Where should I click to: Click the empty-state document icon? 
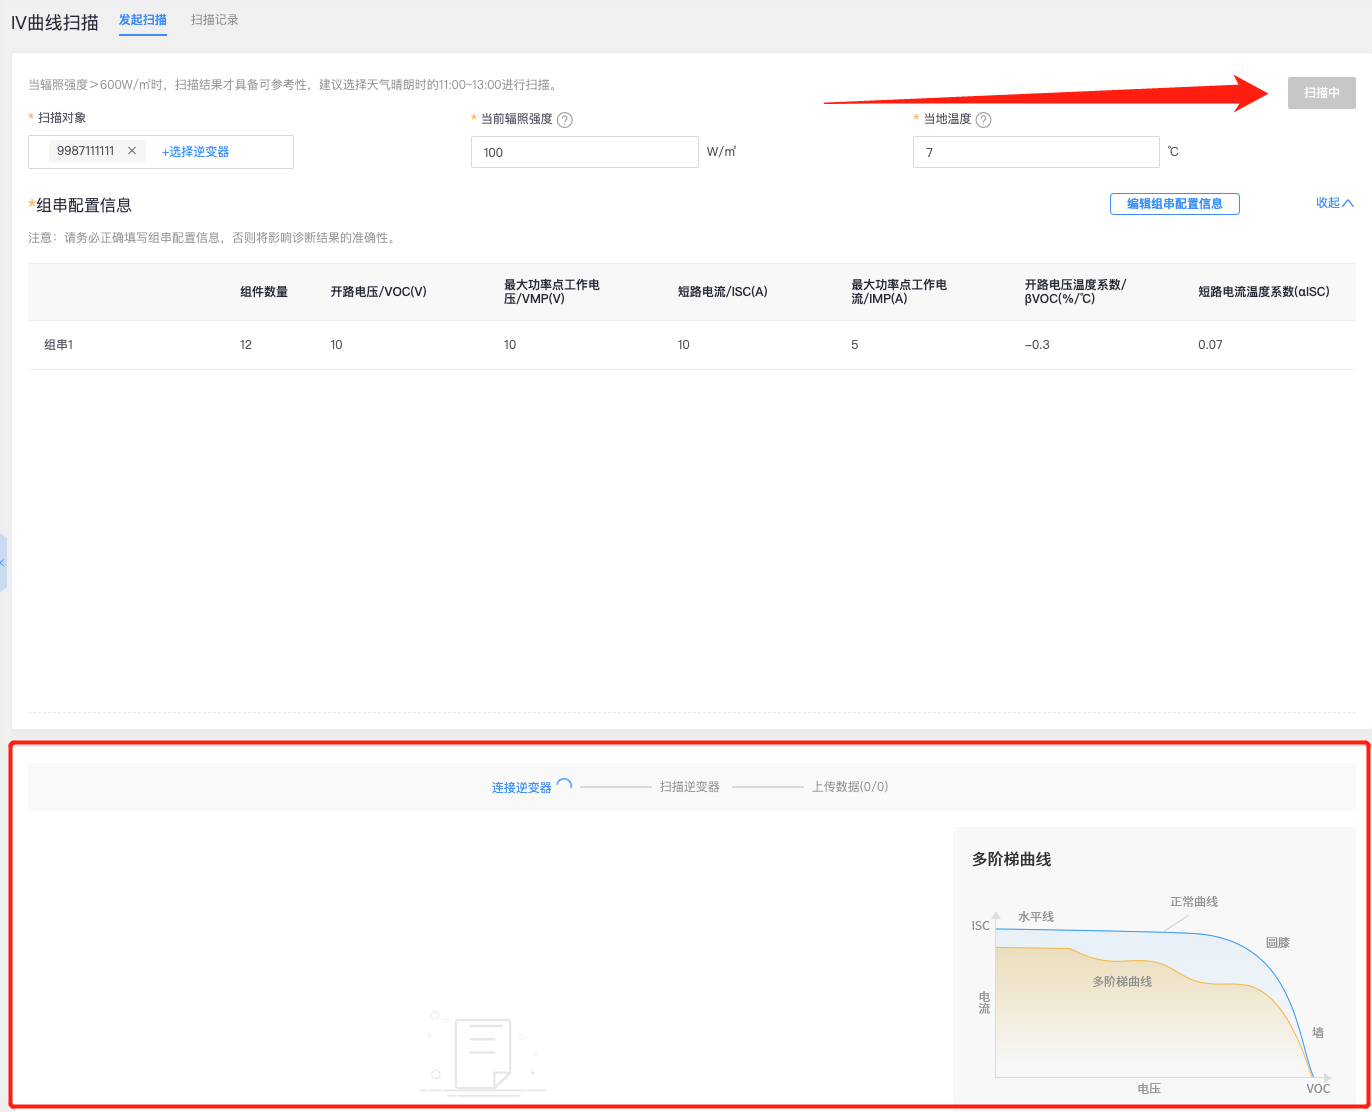483,1054
